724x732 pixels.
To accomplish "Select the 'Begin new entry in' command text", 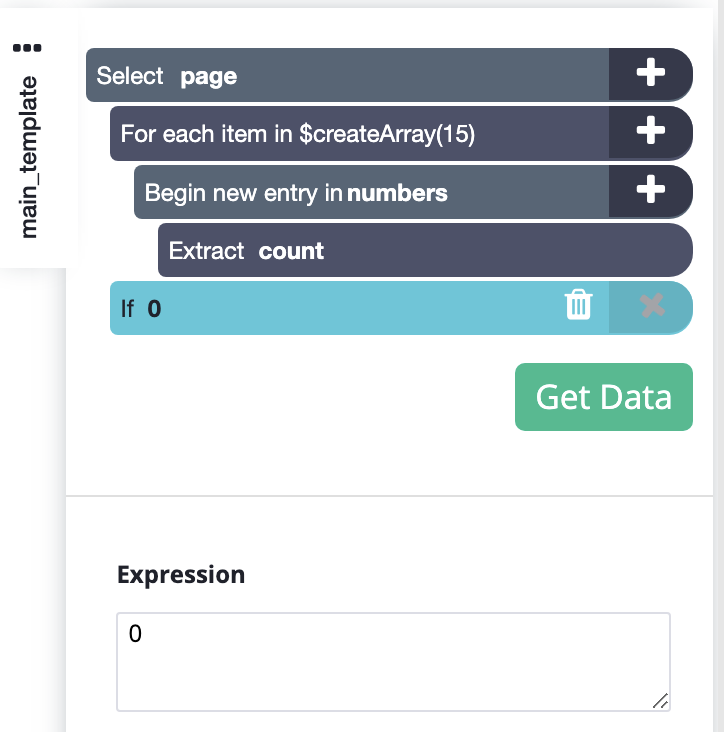I will 243,193.
